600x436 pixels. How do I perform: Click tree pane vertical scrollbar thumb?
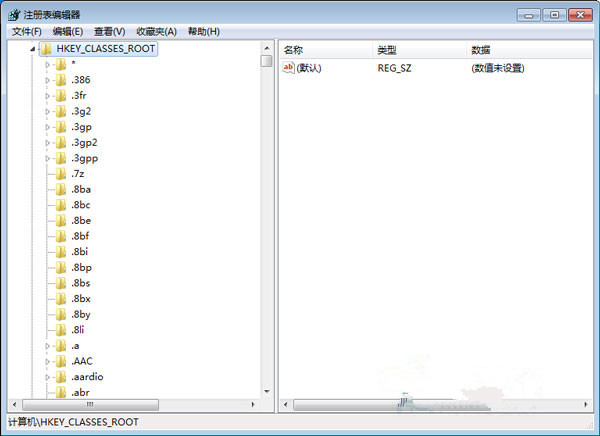(x=267, y=61)
